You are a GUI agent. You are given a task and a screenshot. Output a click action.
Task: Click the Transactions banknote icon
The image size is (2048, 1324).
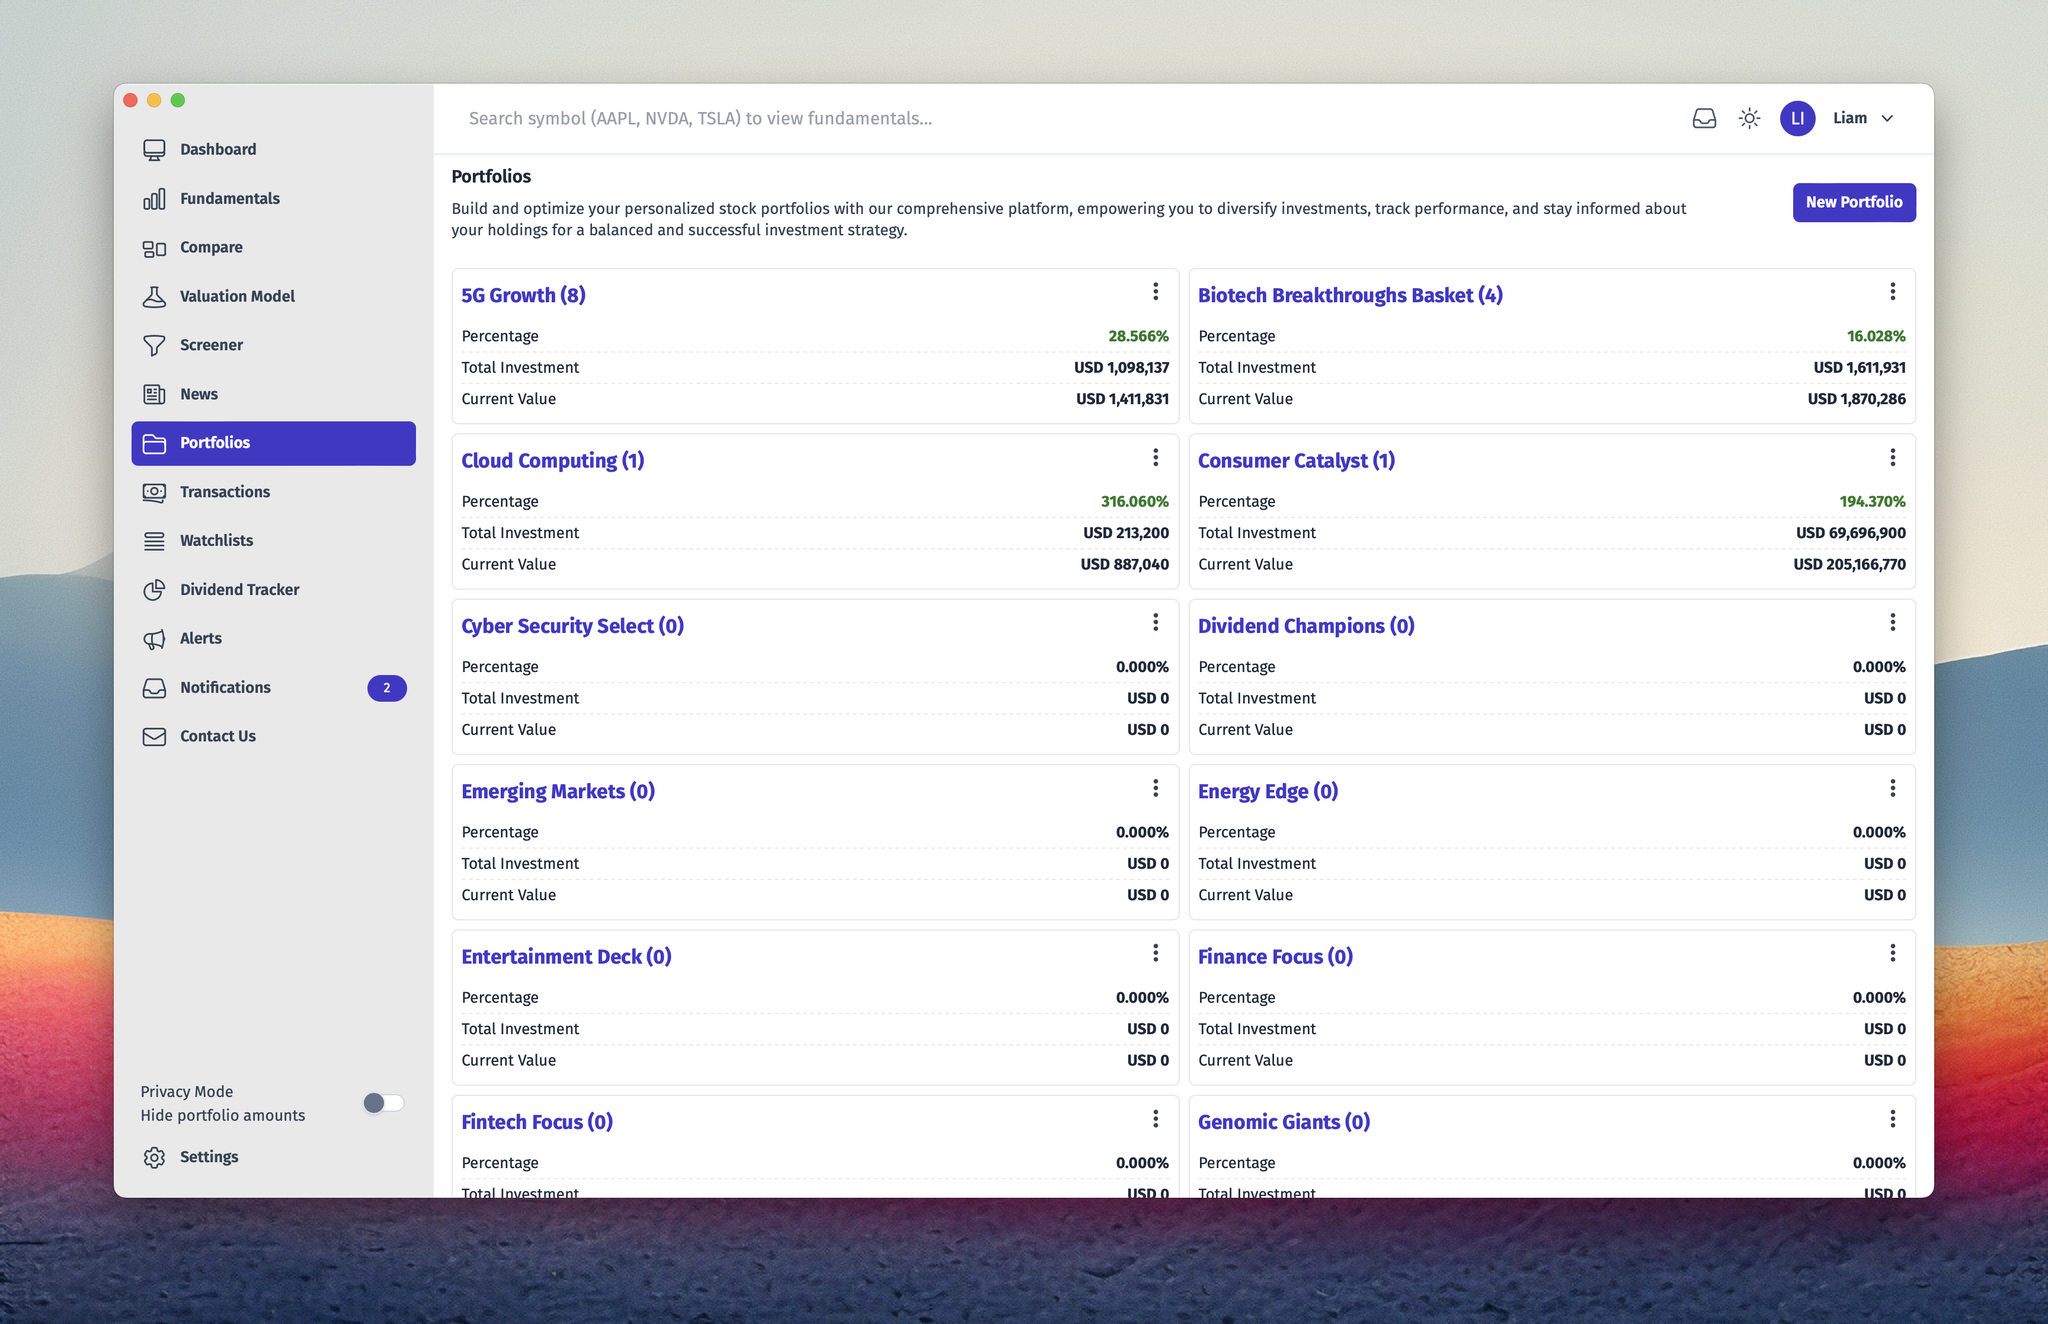tap(154, 492)
